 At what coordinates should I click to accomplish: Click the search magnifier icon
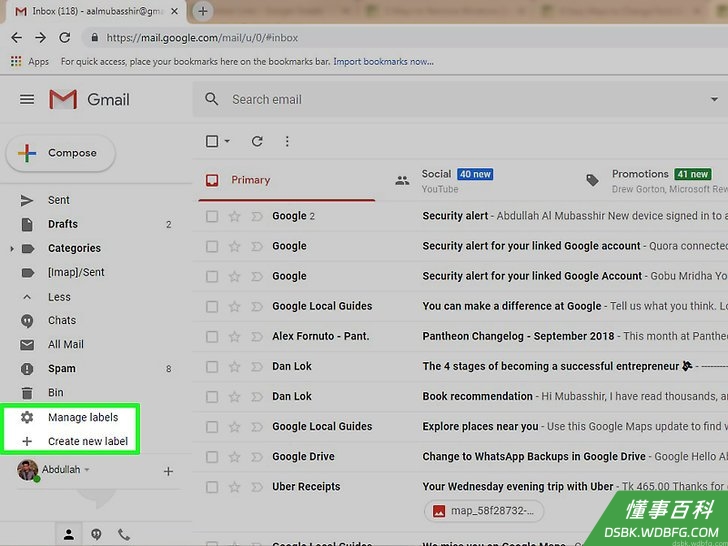tap(212, 99)
